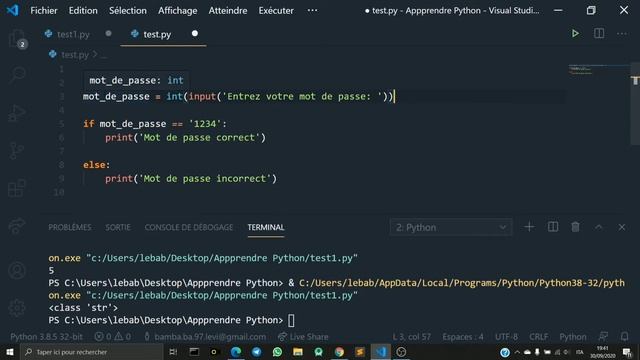Open the Live Share view in activity bar
The width and height of the screenshot is (640, 360).
(17, 226)
